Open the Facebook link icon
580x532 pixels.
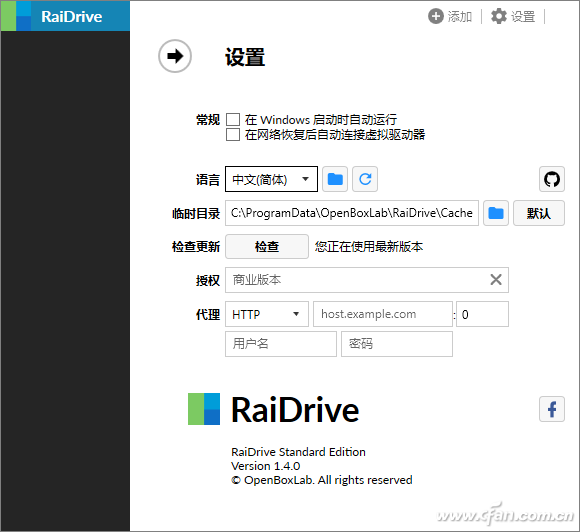tap(552, 409)
